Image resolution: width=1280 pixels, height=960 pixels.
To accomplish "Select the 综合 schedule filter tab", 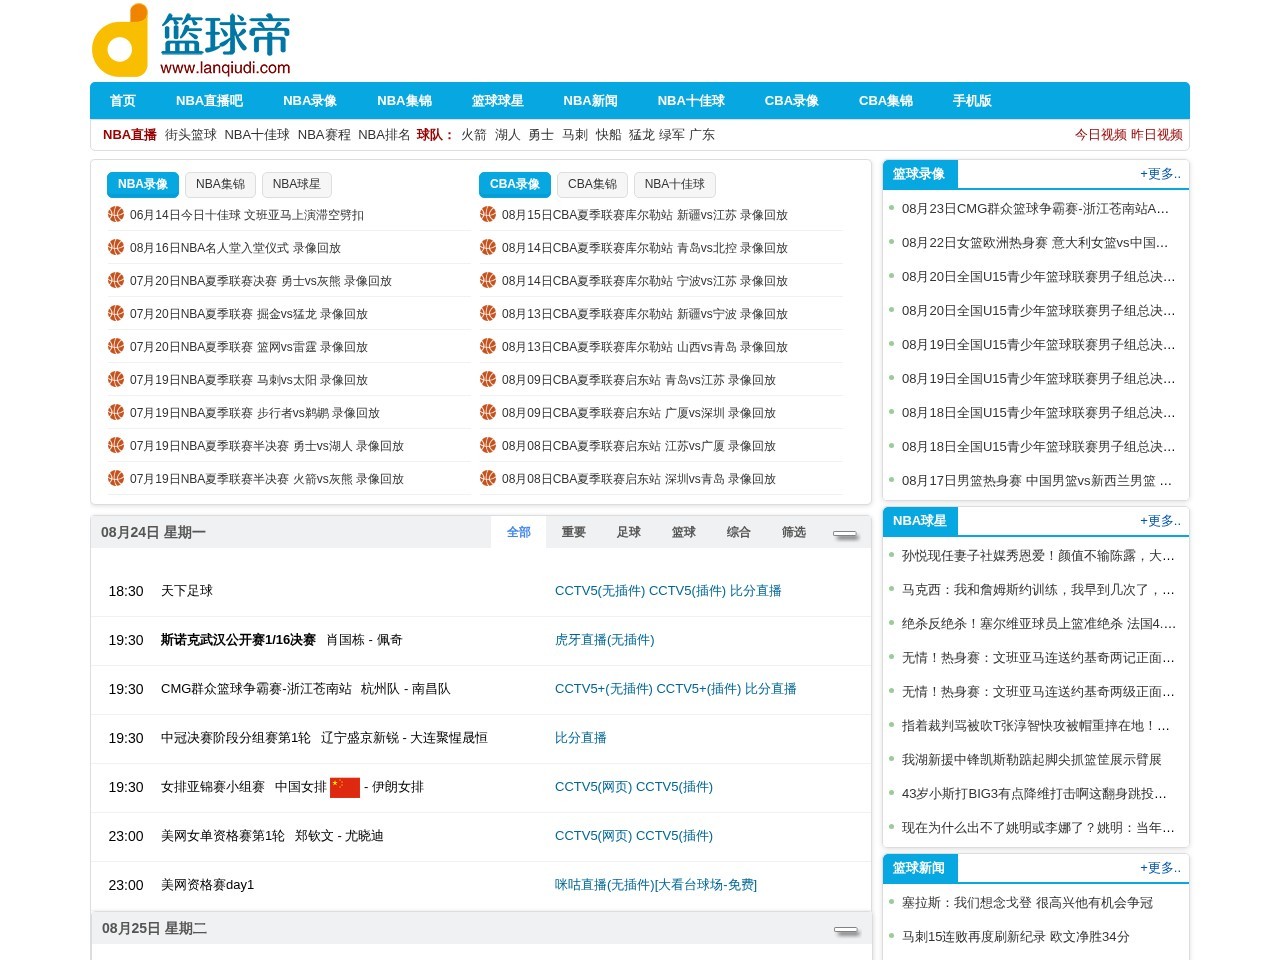I will point(739,532).
